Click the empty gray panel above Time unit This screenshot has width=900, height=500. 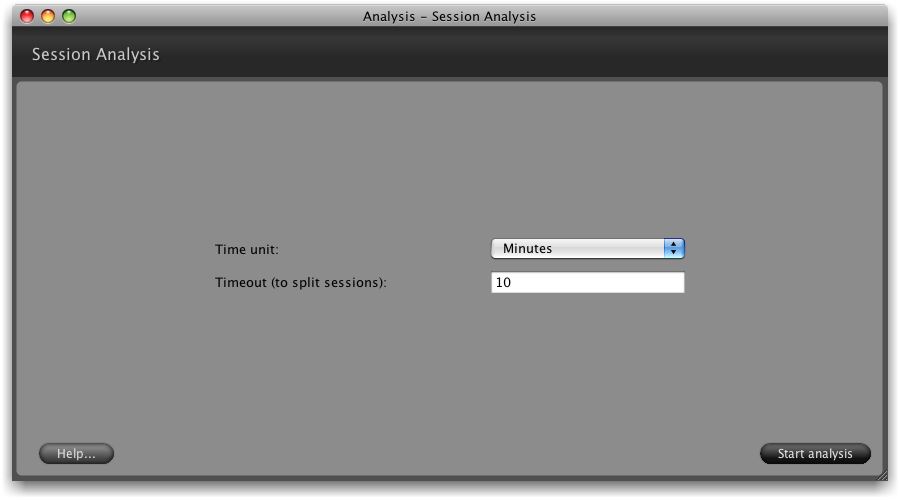(x=450, y=160)
